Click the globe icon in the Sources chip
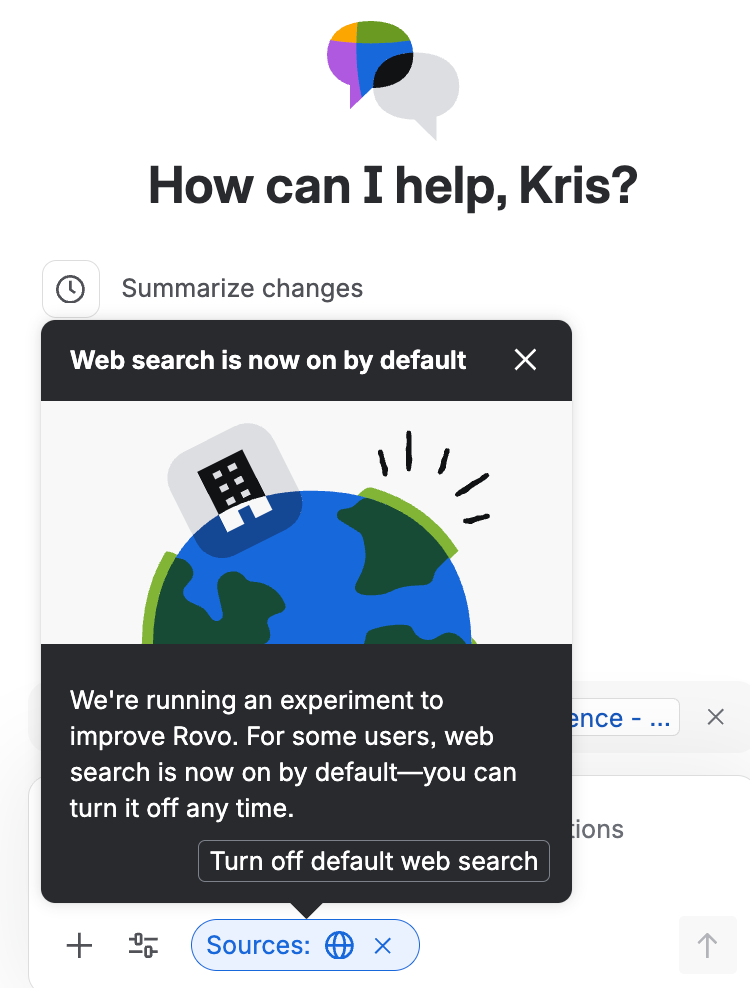Image resolution: width=750 pixels, height=988 pixels. (x=341, y=945)
